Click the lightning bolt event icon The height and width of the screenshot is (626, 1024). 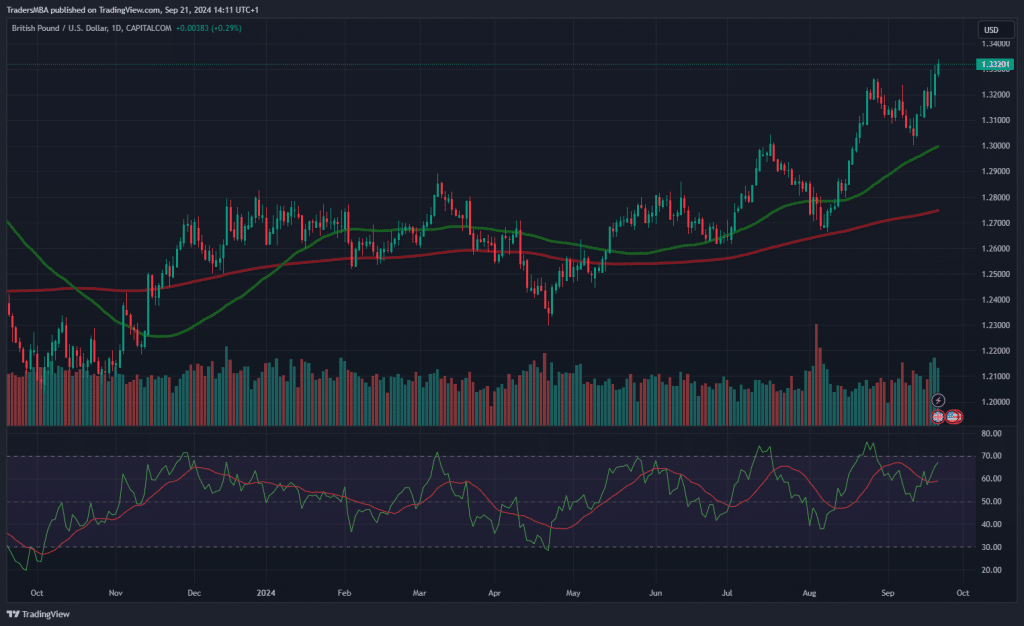click(938, 400)
